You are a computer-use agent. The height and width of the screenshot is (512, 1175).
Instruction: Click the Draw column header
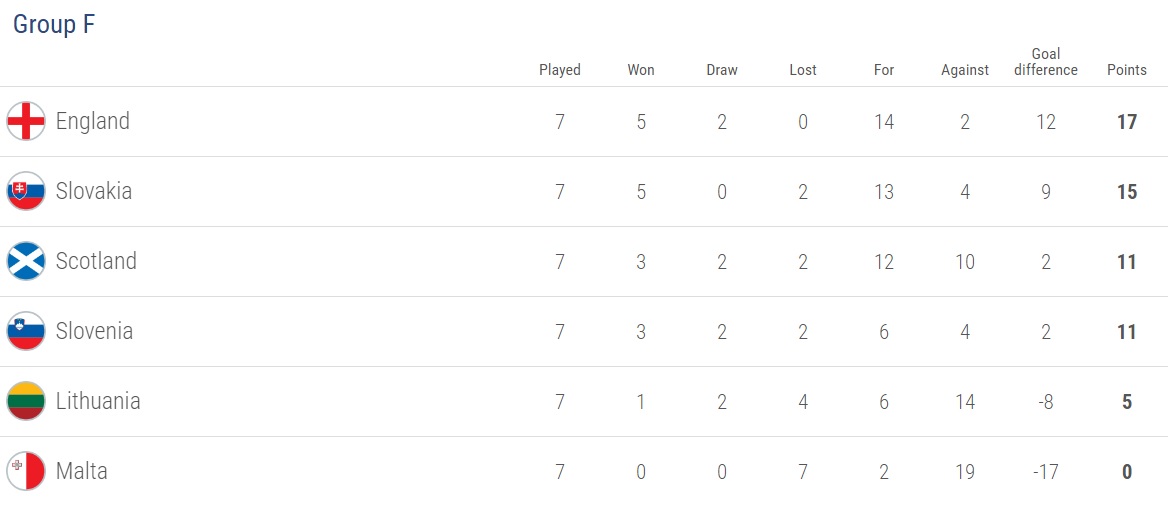pyautogui.click(x=722, y=70)
